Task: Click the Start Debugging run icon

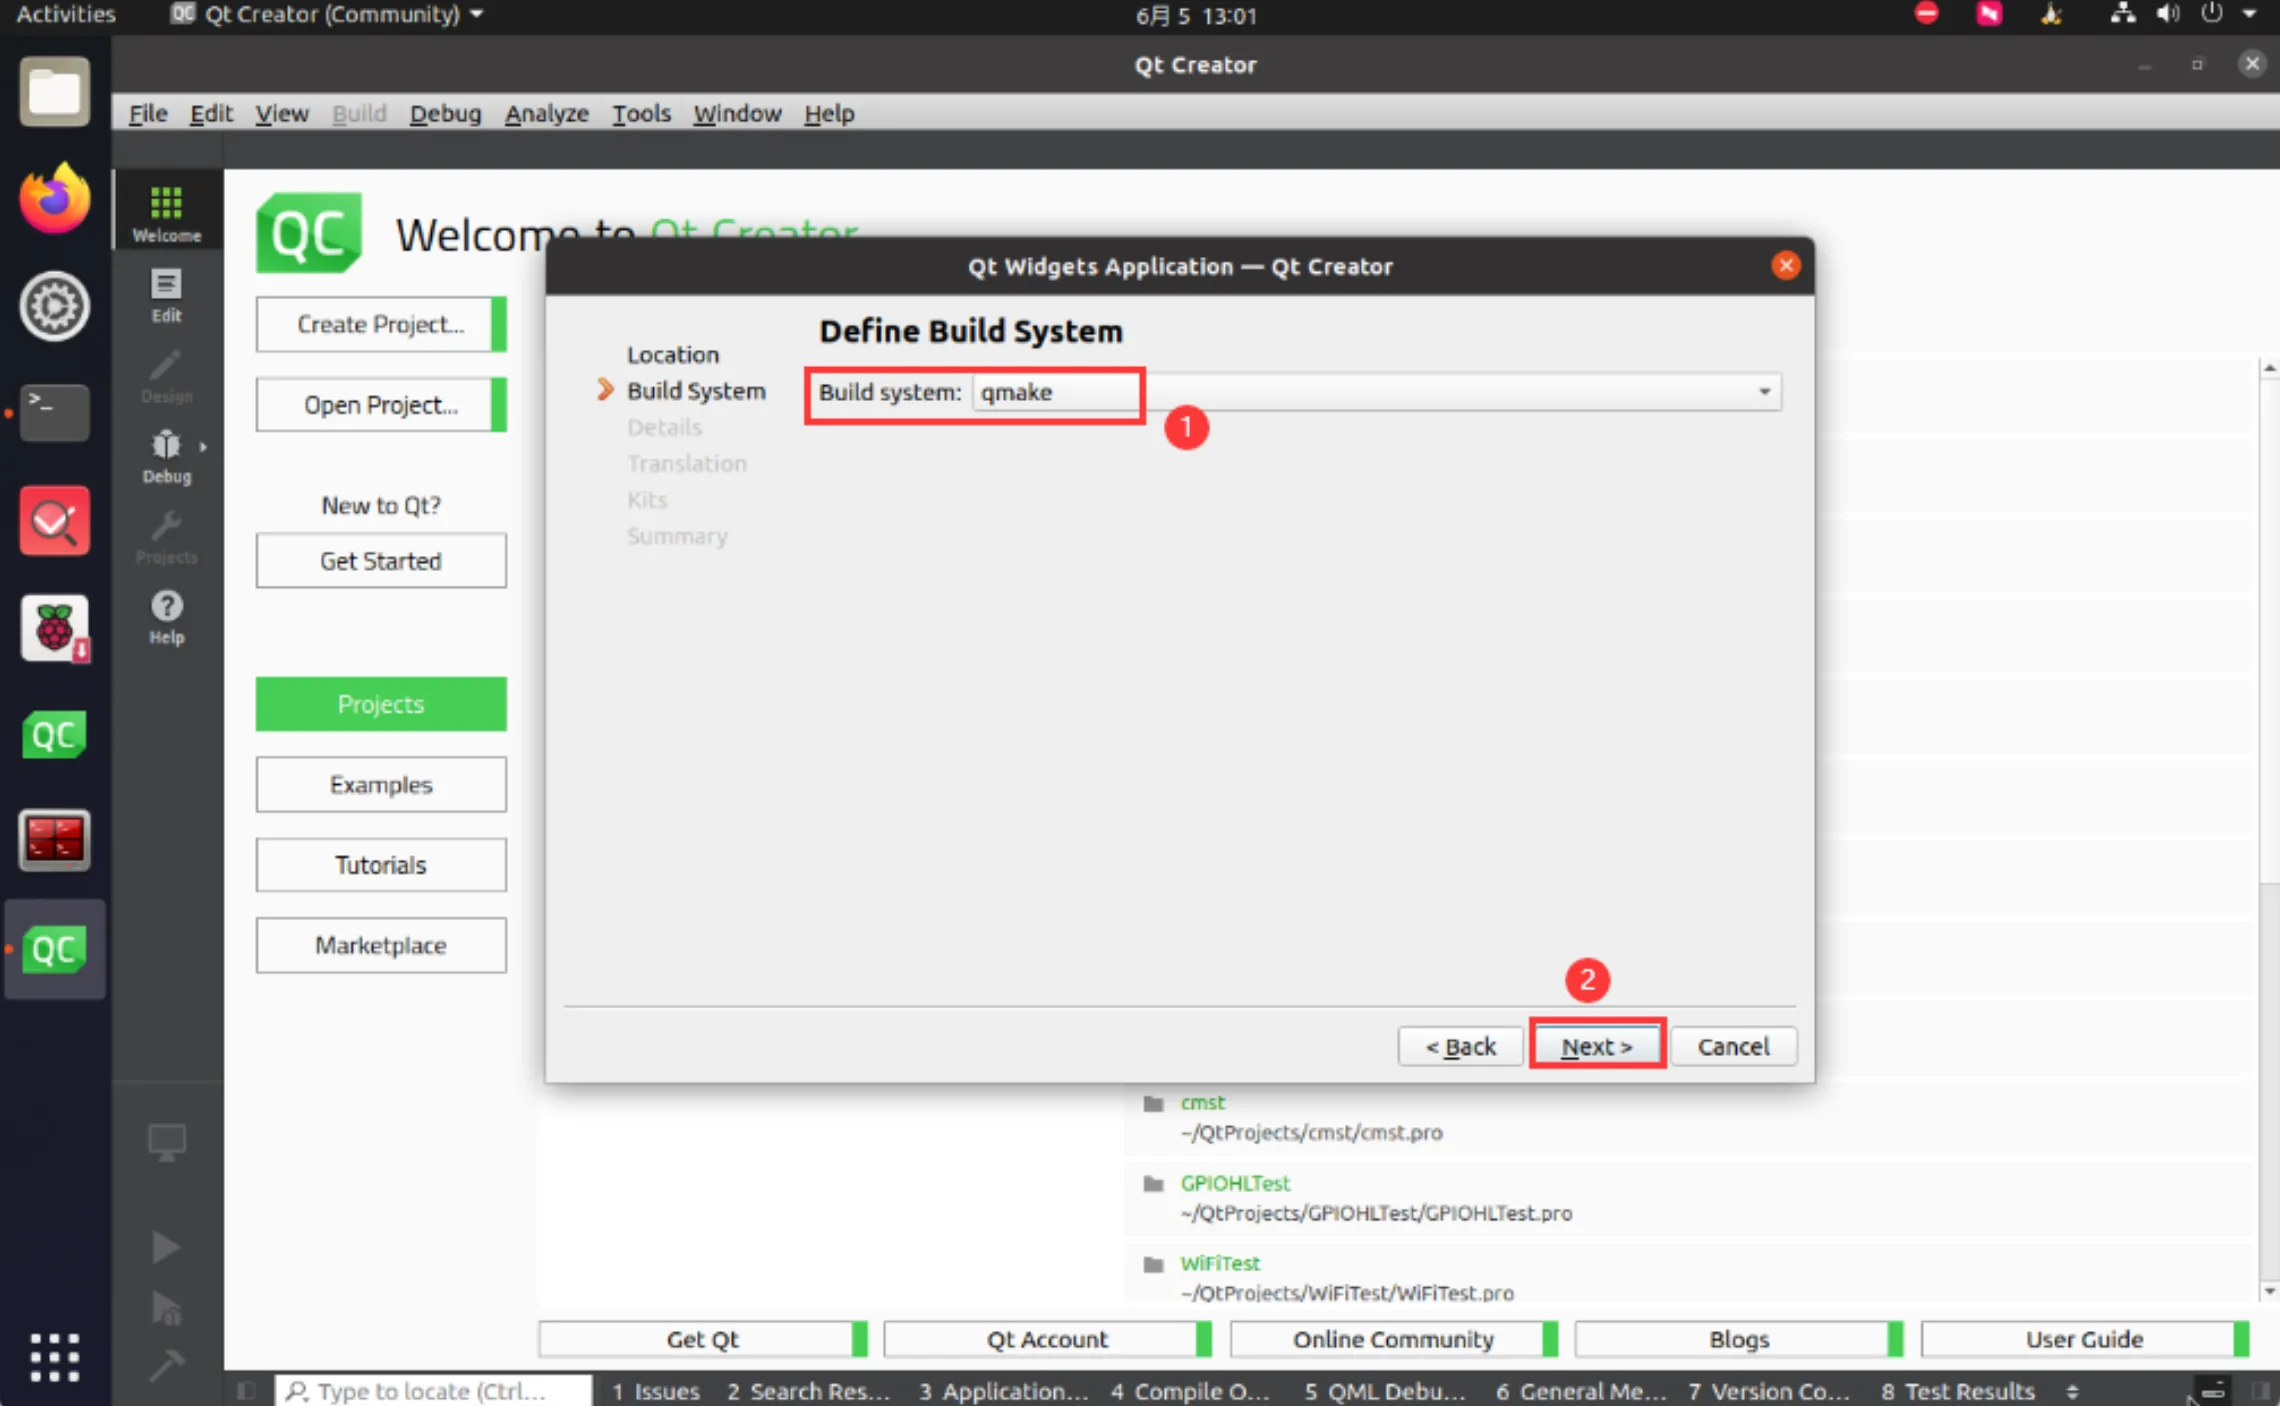Action: click(x=166, y=1307)
